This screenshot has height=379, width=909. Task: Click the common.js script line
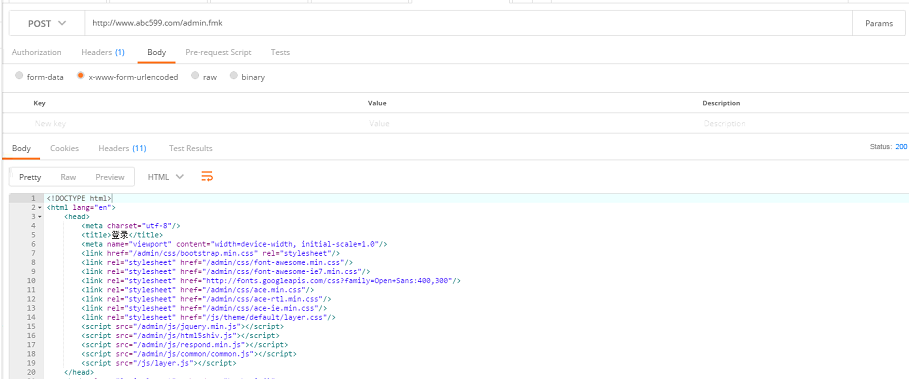pyautogui.click(x=189, y=354)
